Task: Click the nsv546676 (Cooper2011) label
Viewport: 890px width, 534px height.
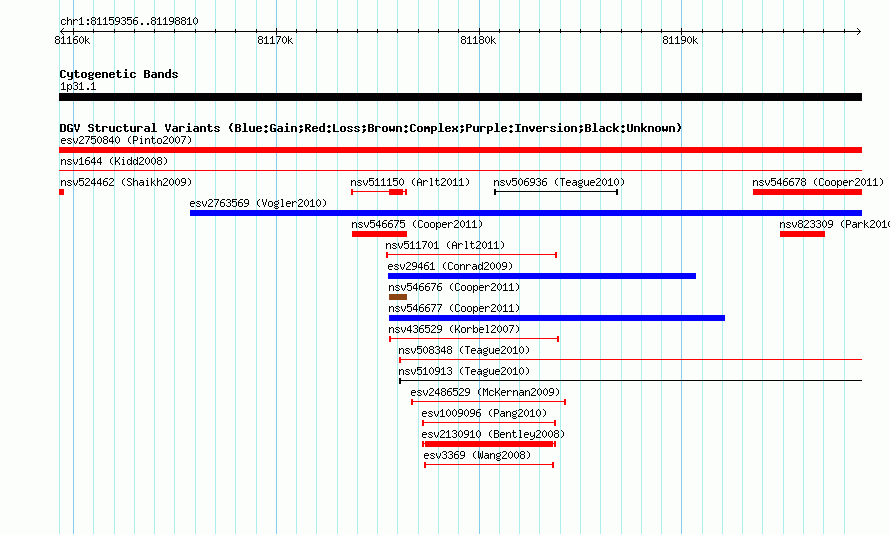Action: (454, 287)
